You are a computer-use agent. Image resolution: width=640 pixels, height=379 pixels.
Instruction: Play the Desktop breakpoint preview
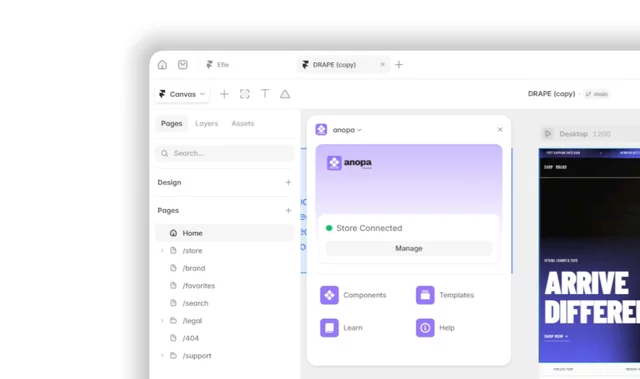click(x=548, y=133)
